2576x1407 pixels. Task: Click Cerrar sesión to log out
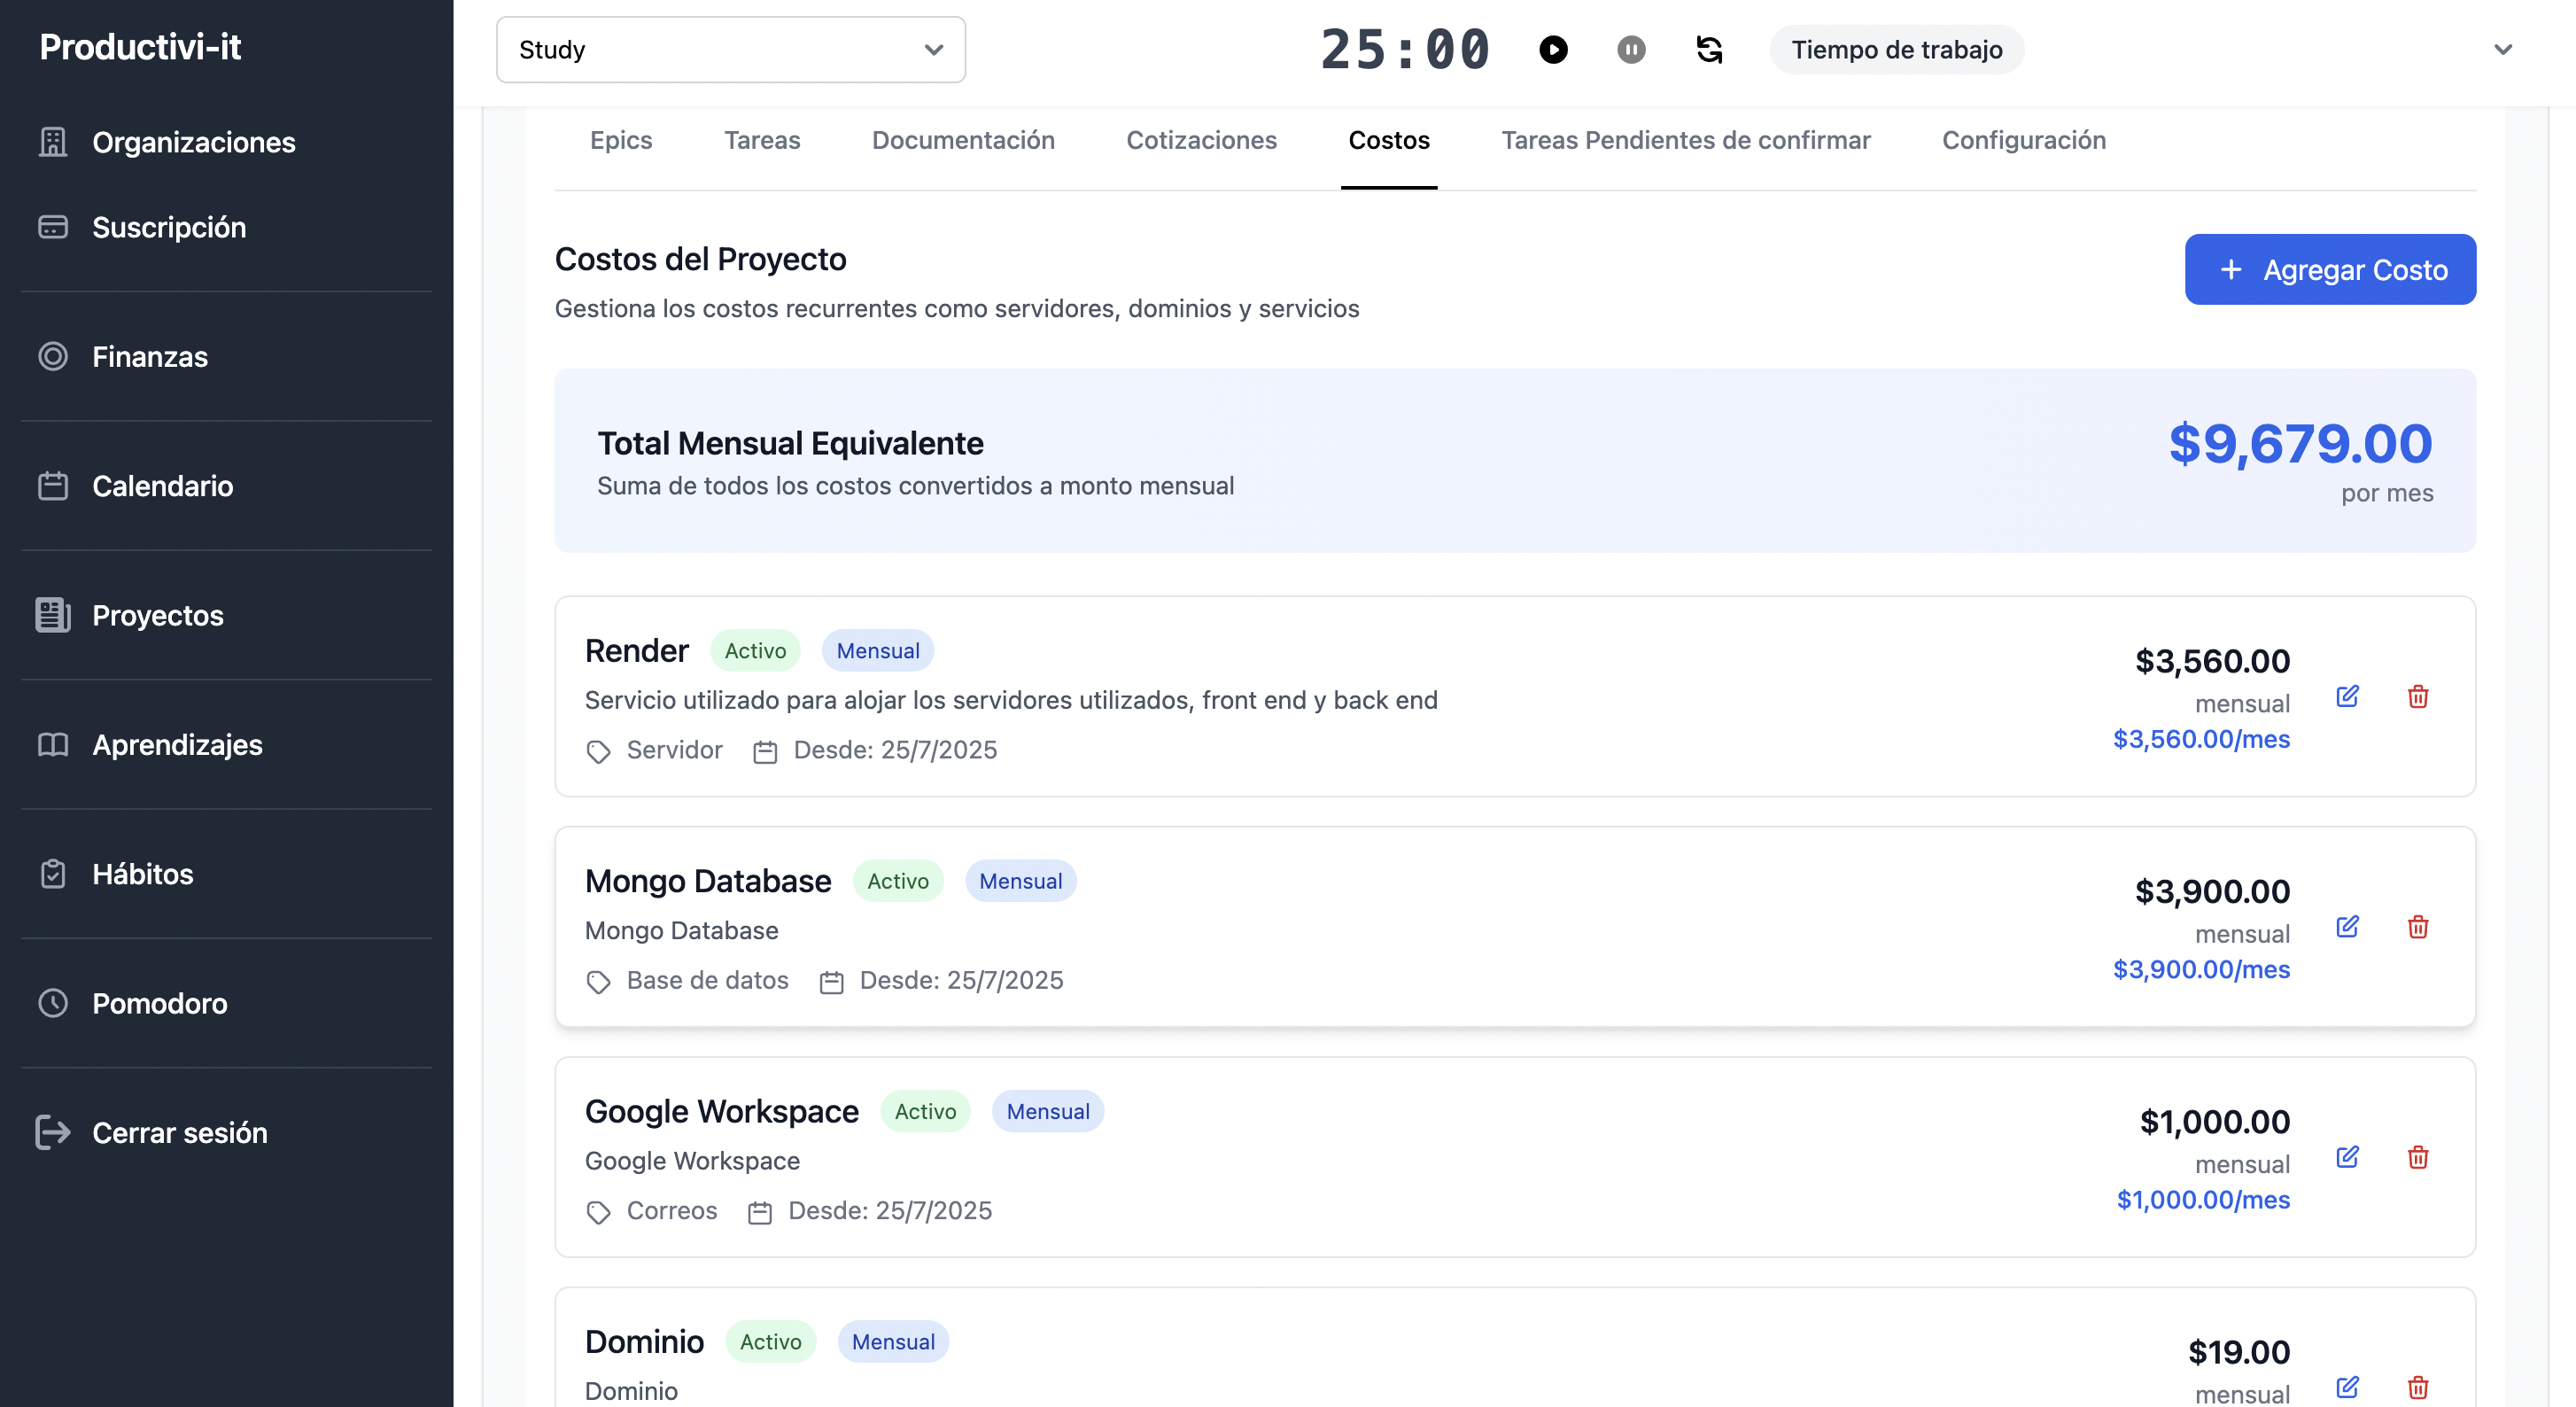(180, 1132)
